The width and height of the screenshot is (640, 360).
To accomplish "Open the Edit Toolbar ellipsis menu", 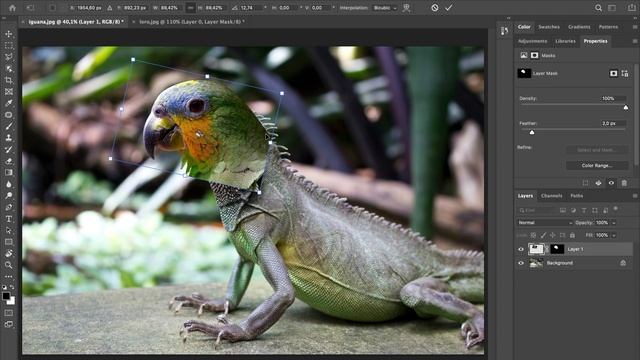I will 9,276.
